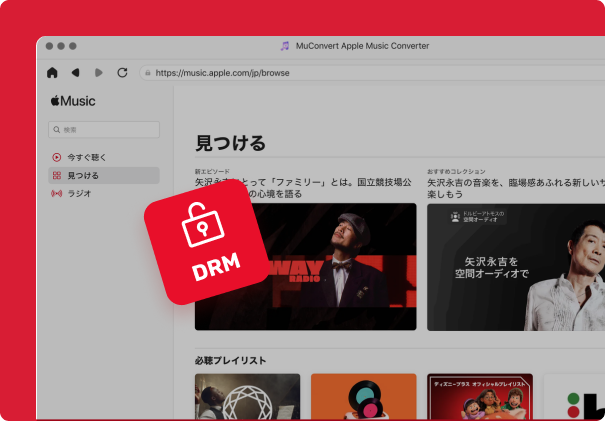Open the playlist with green and red dots
The width and height of the screenshot is (605, 421).
[x=575, y=396]
